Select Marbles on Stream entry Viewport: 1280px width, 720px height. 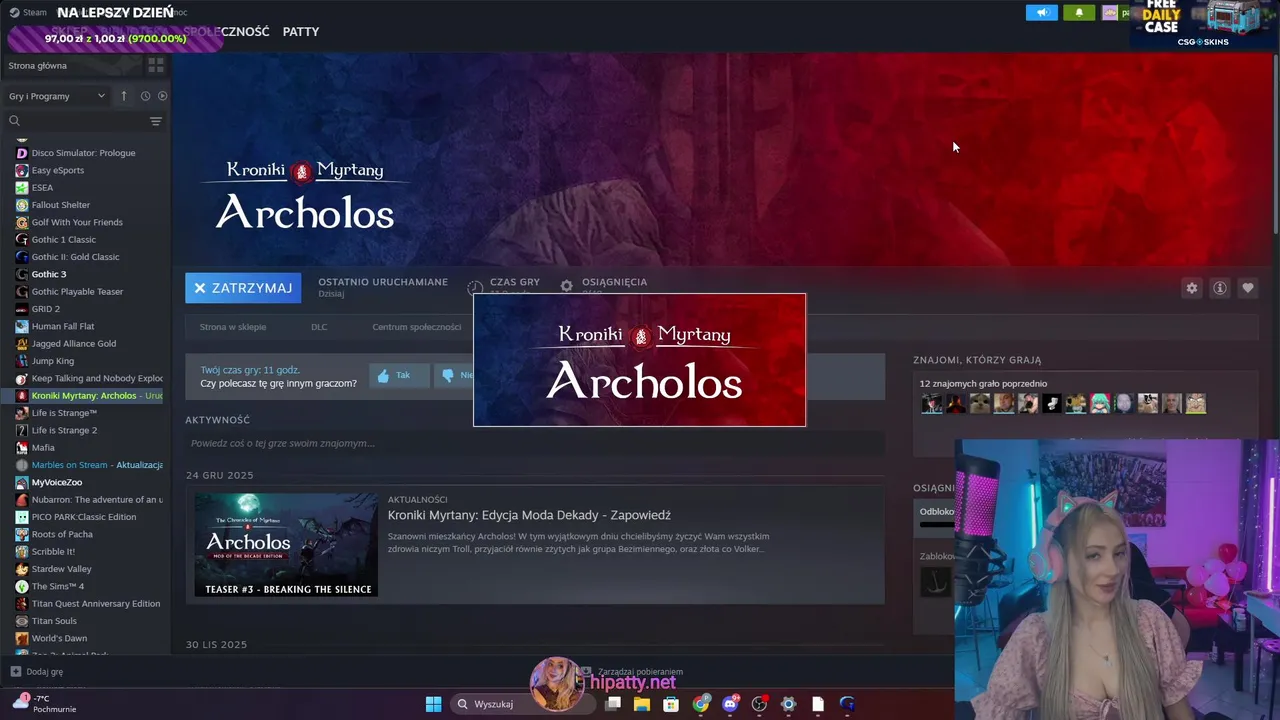point(97,465)
